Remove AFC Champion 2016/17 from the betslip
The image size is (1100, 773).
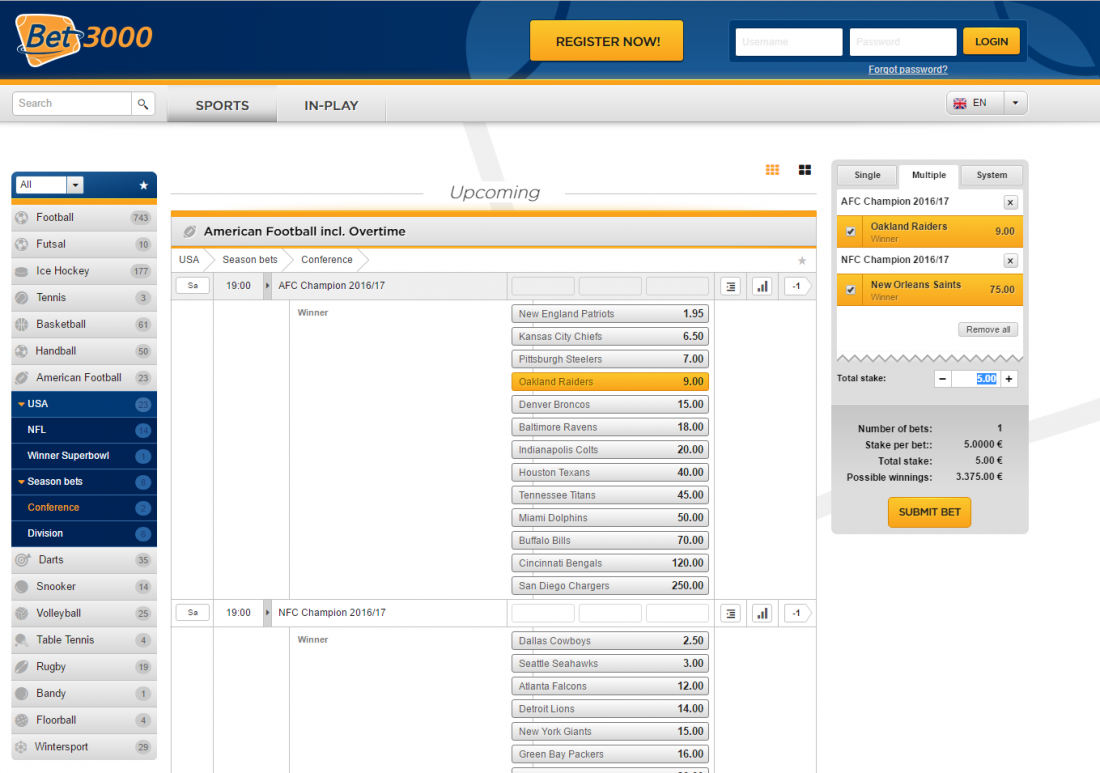pyautogui.click(x=1010, y=203)
